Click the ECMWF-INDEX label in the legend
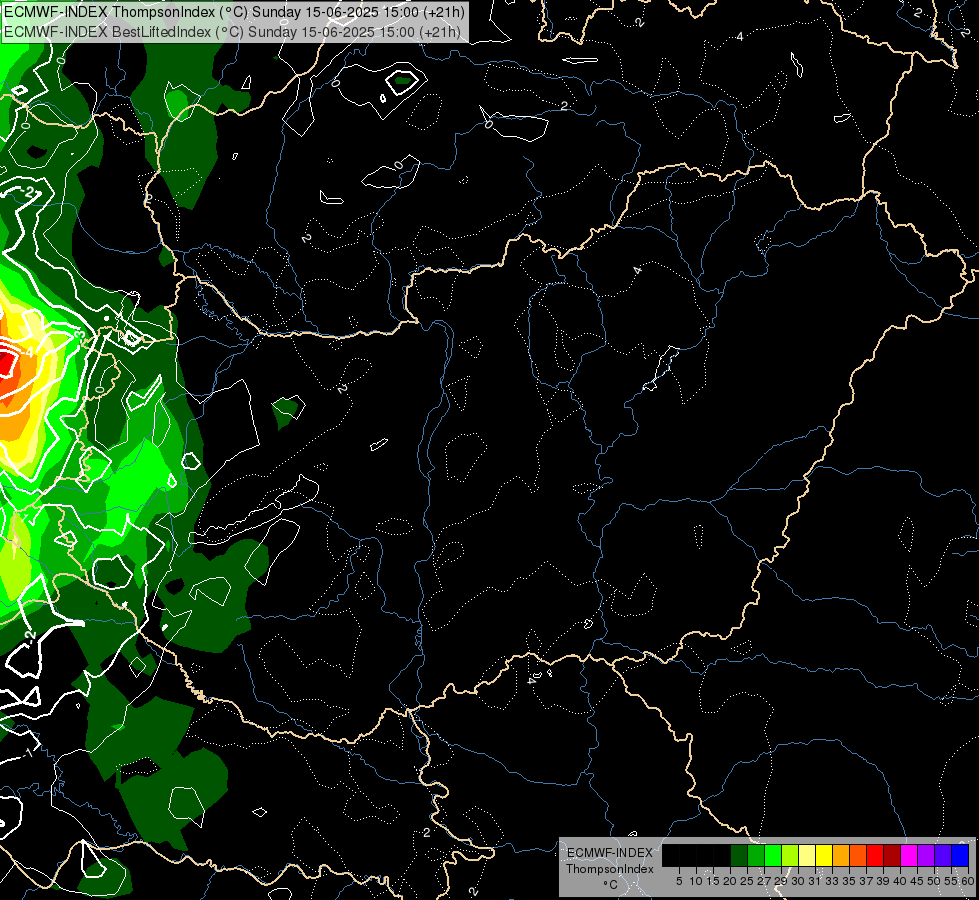The width and height of the screenshot is (979, 900). pyautogui.click(x=610, y=853)
